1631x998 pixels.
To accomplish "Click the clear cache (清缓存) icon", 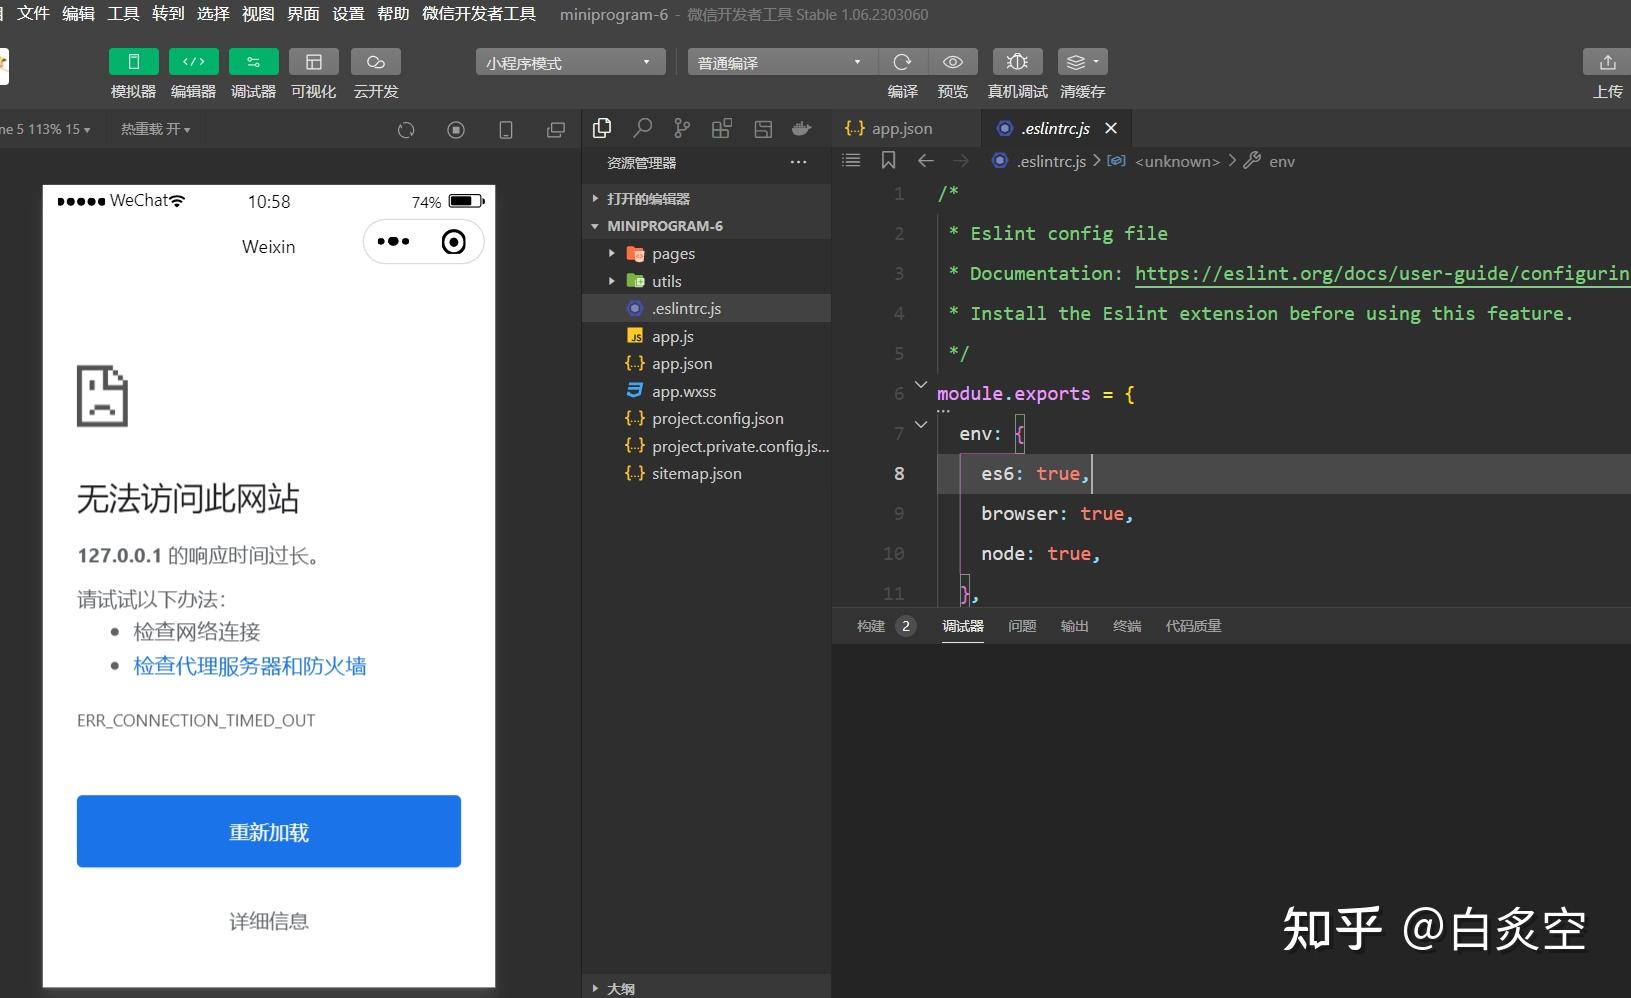I will (x=1082, y=62).
